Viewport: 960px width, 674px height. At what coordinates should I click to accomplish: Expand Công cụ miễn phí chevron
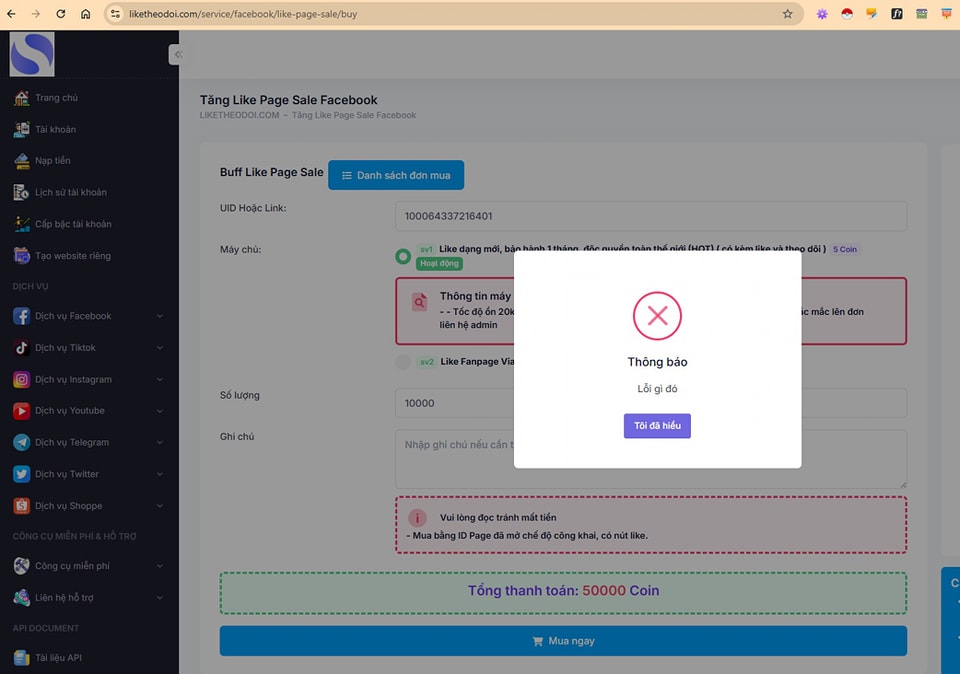pos(160,566)
